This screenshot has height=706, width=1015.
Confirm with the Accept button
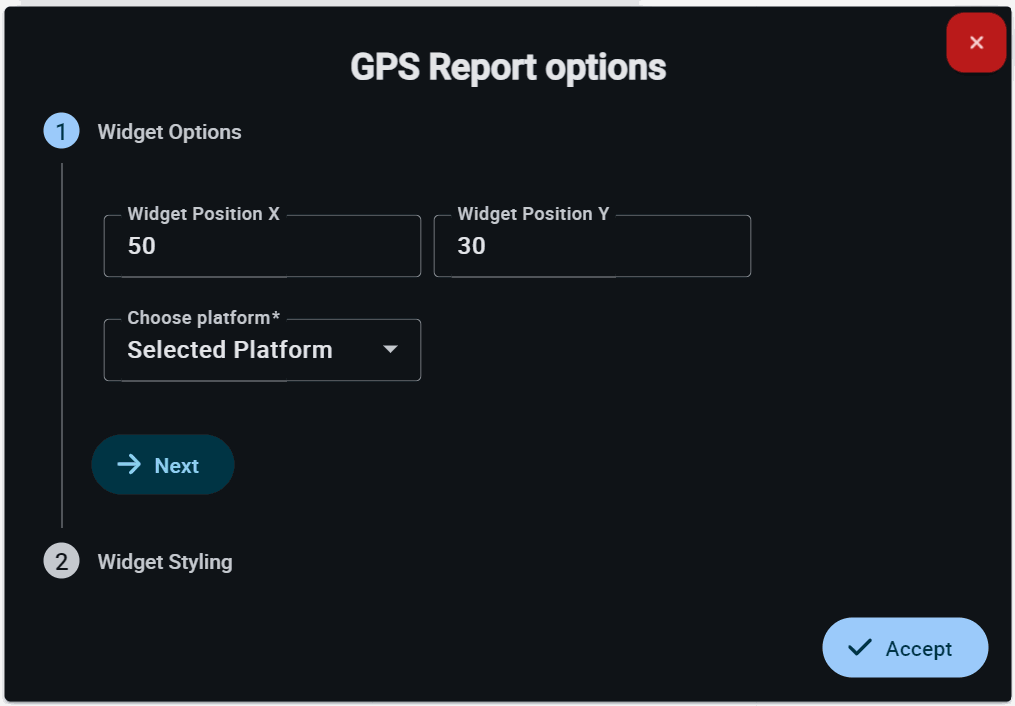pyautogui.click(x=905, y=648)
